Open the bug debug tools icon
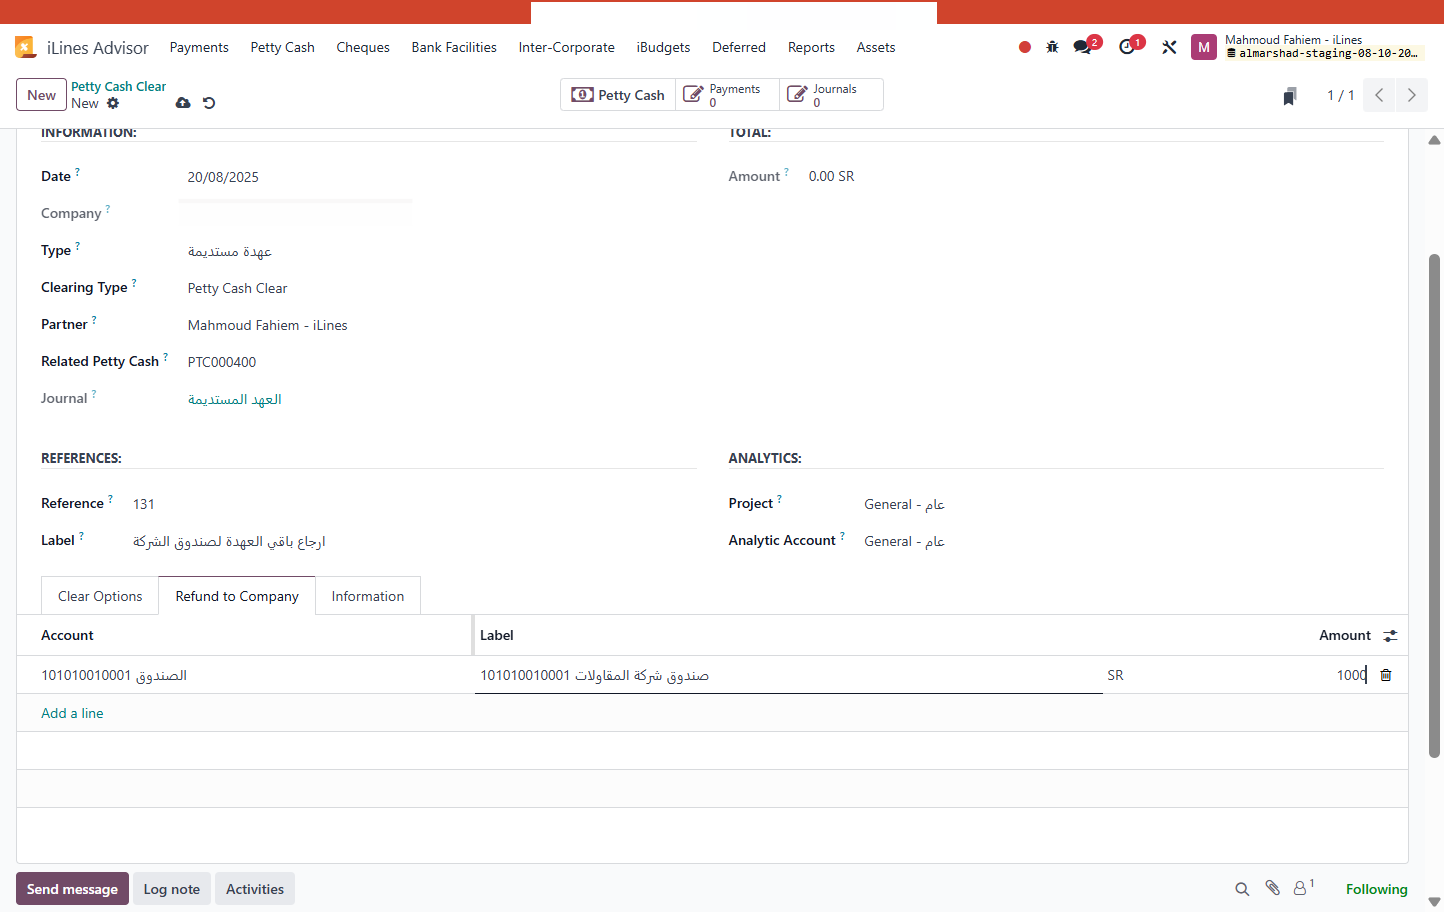This screenshot has height=912, width=1444. (1052, 47)
